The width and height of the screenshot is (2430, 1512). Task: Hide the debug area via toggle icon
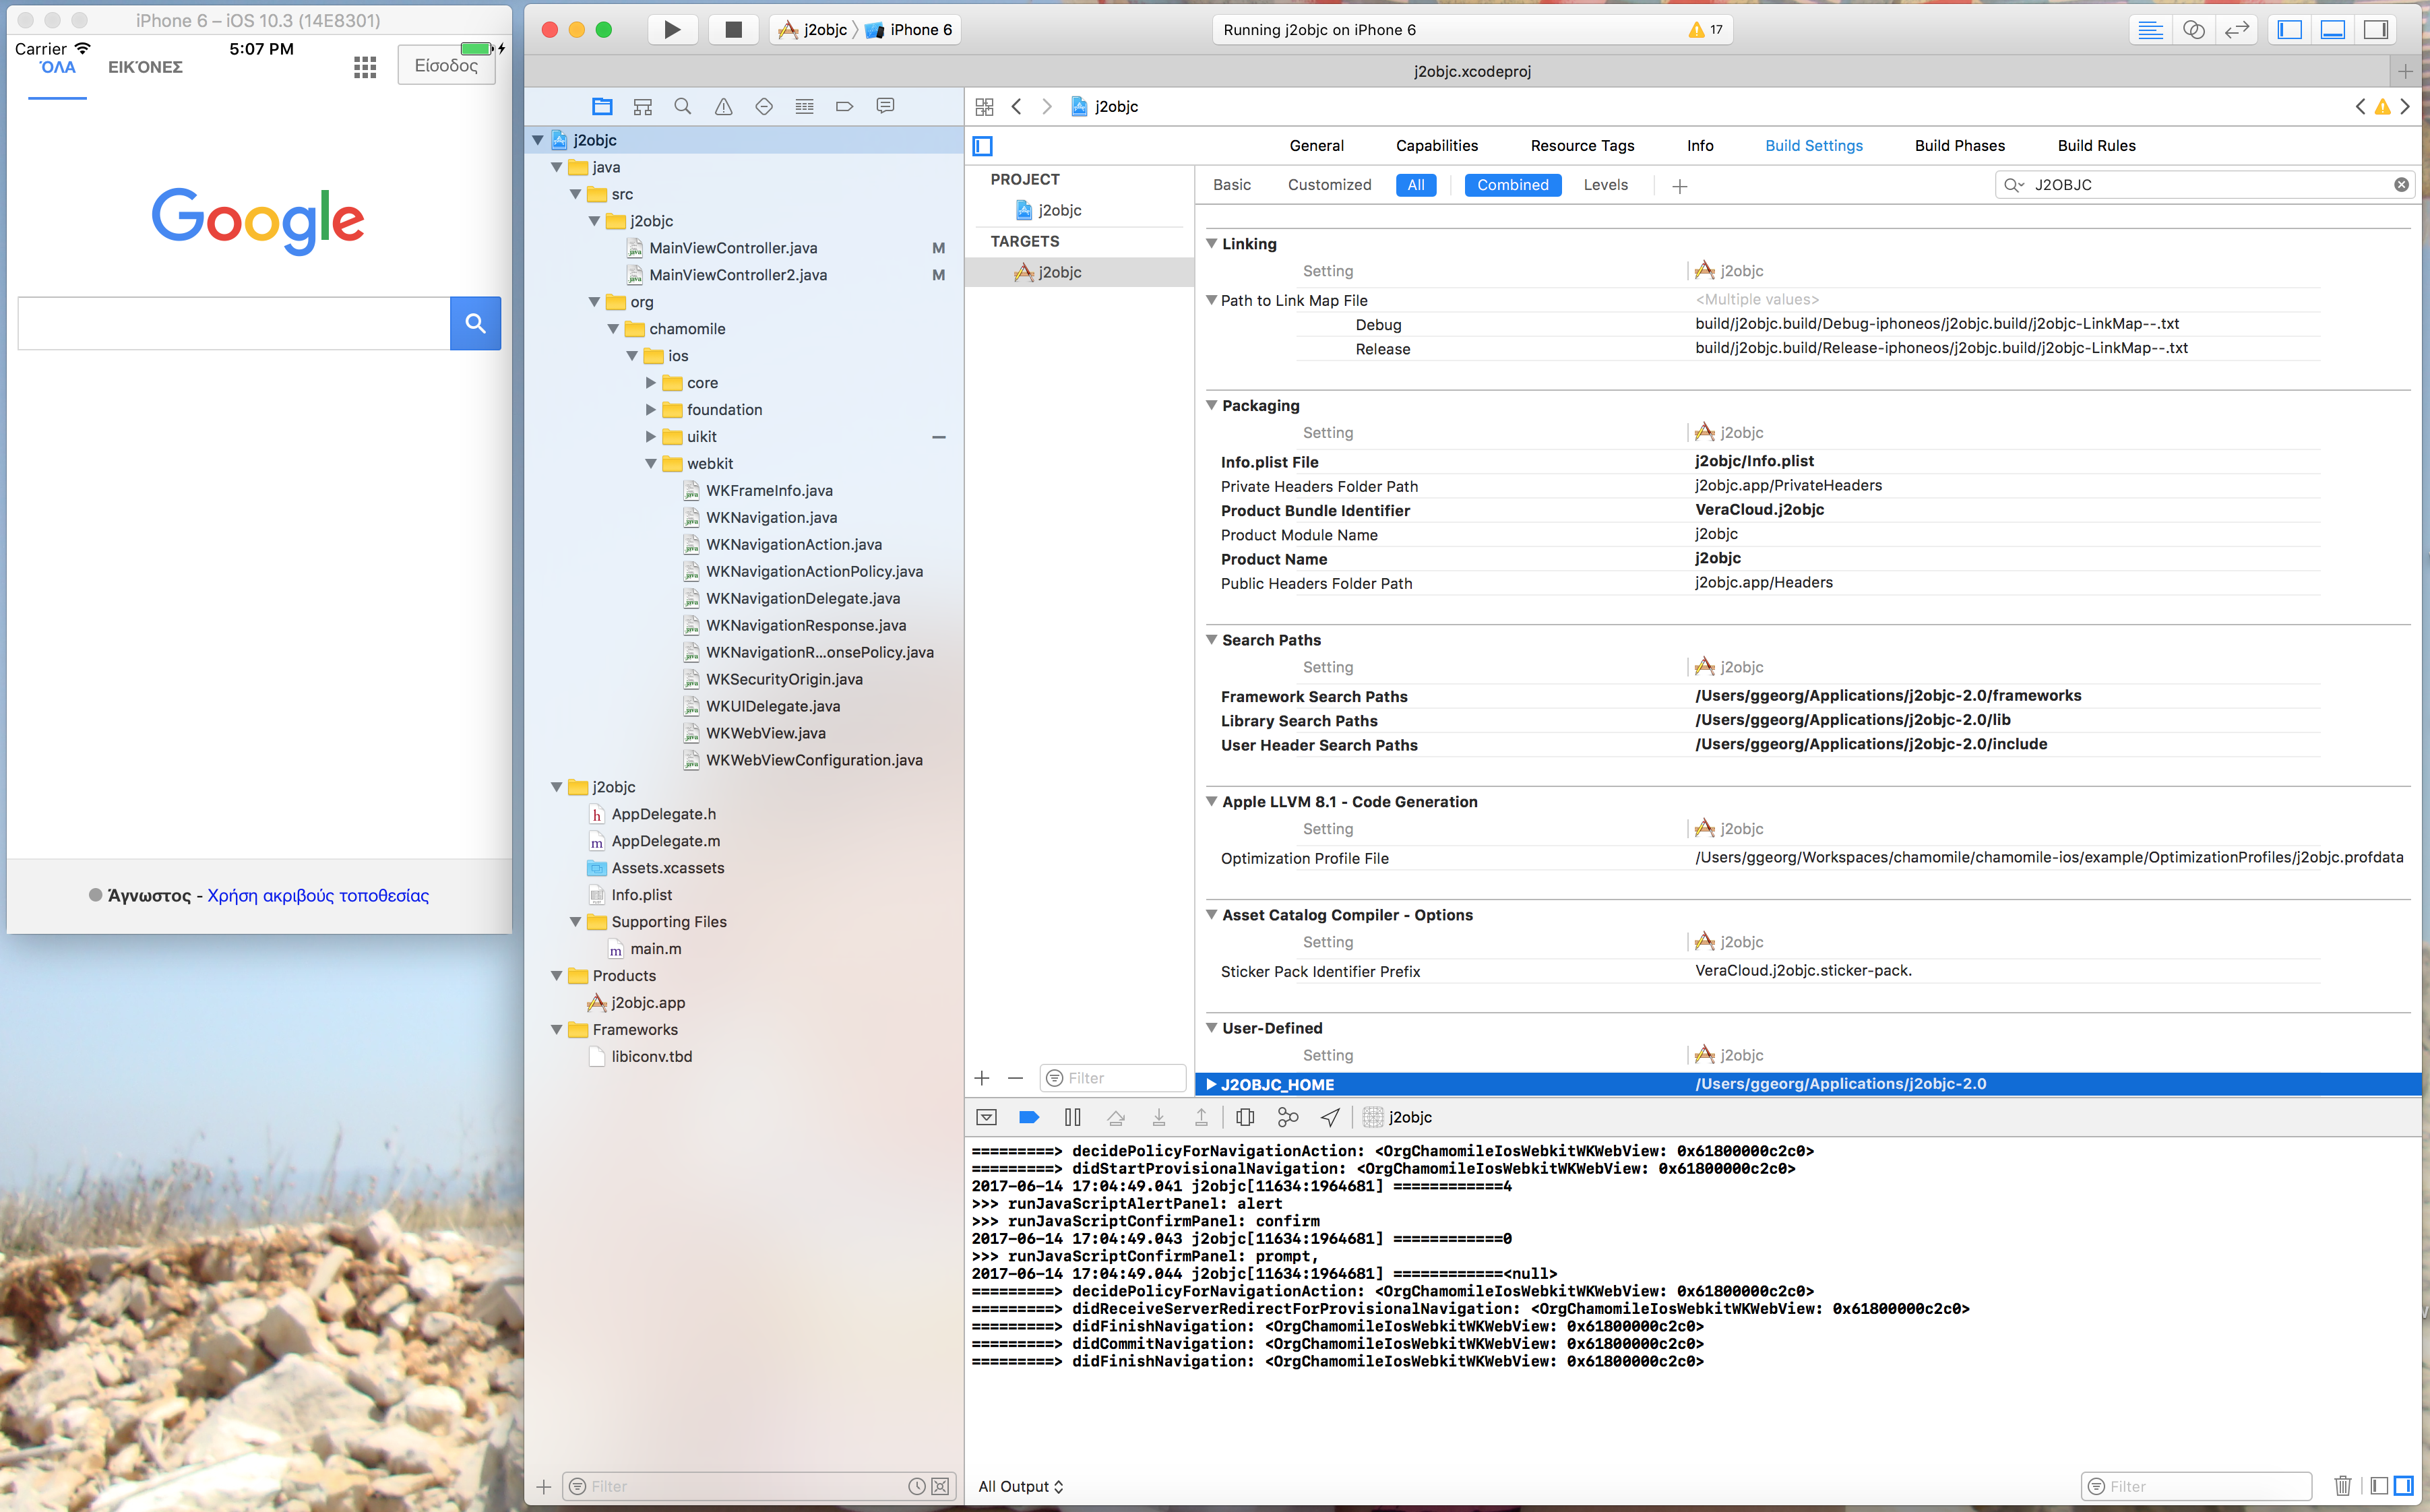pyautogui.click(x=986, y=1117)
